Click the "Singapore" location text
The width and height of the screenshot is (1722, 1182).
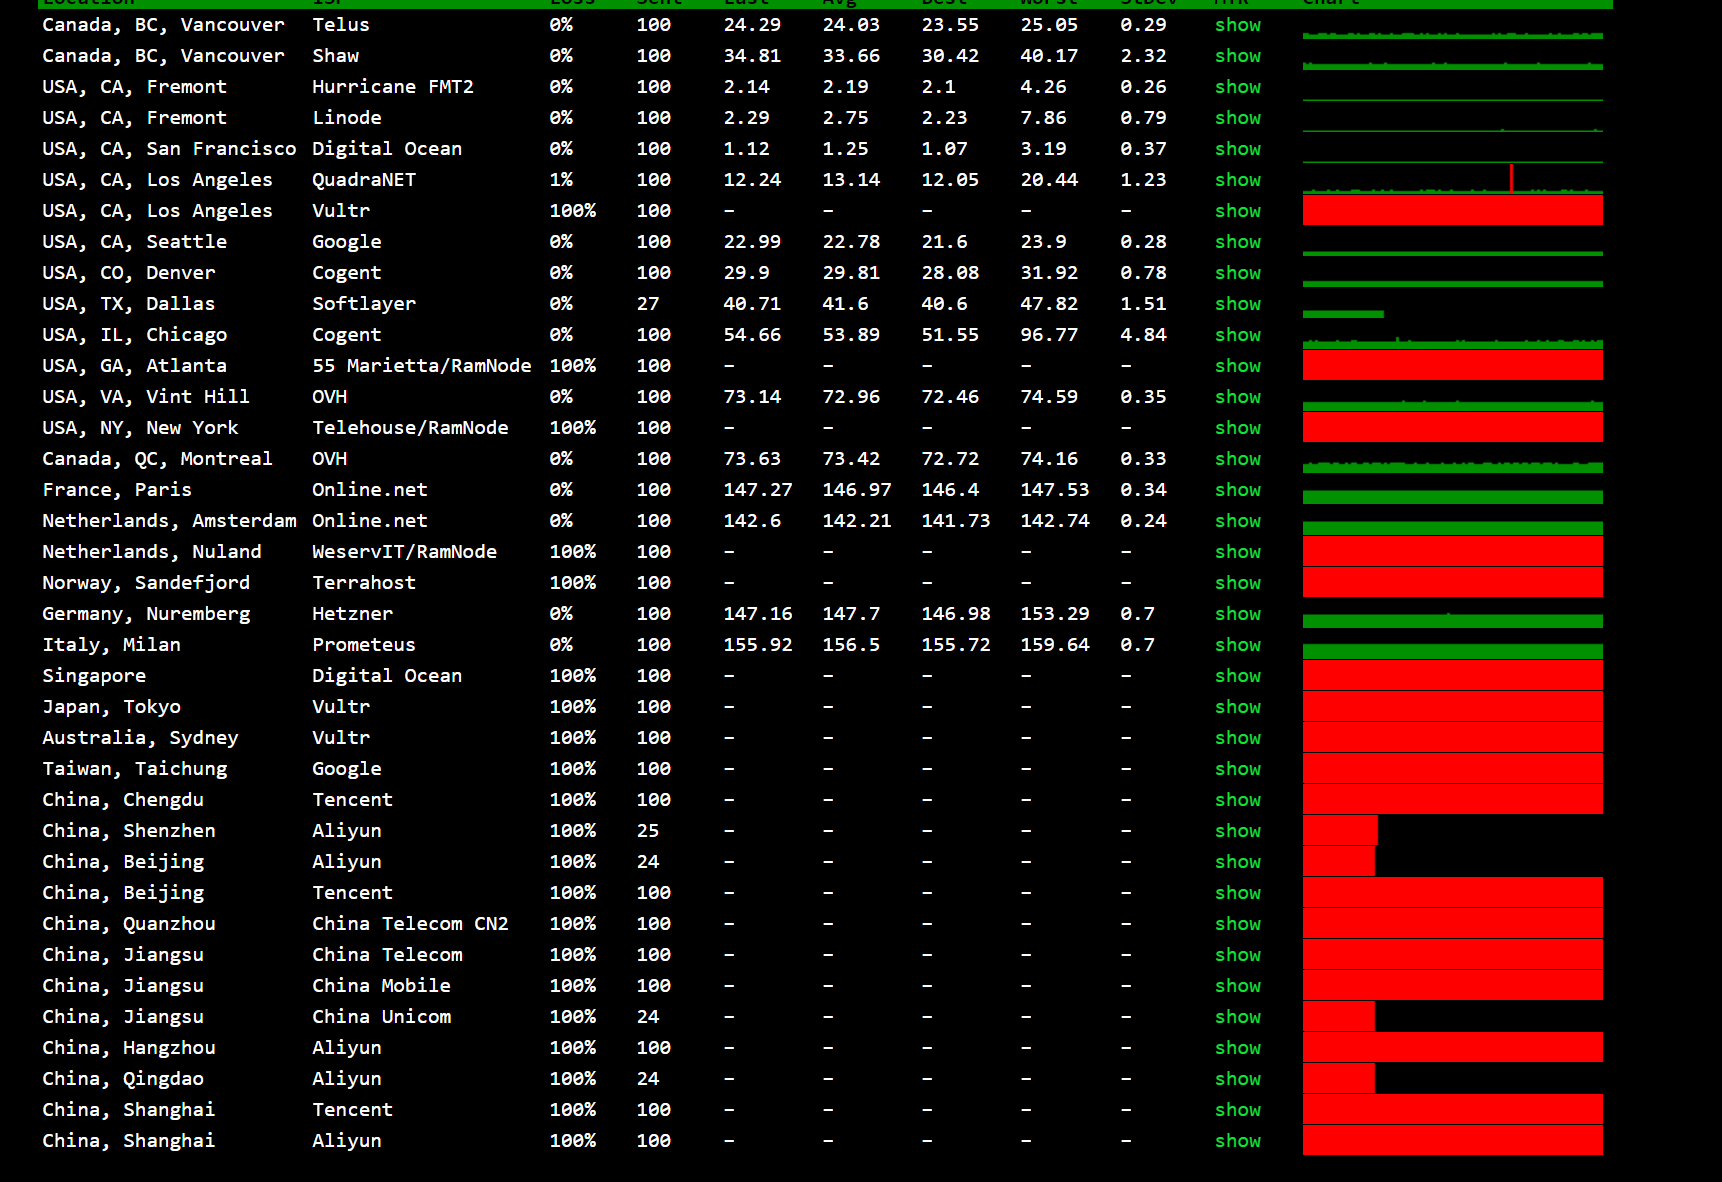(x=94, y=676)
